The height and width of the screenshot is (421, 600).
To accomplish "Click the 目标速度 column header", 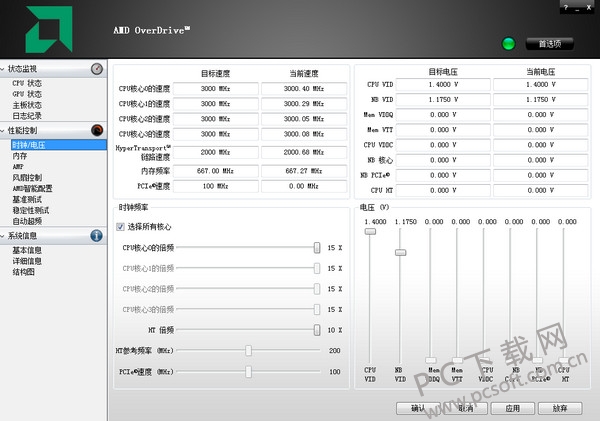I will (216, 73).
